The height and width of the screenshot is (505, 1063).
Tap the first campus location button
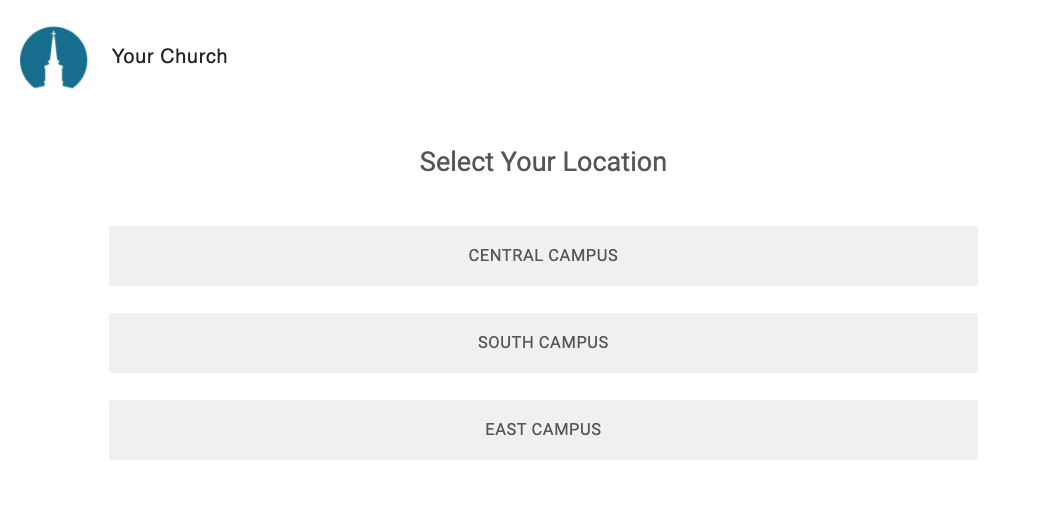(543, 256)
